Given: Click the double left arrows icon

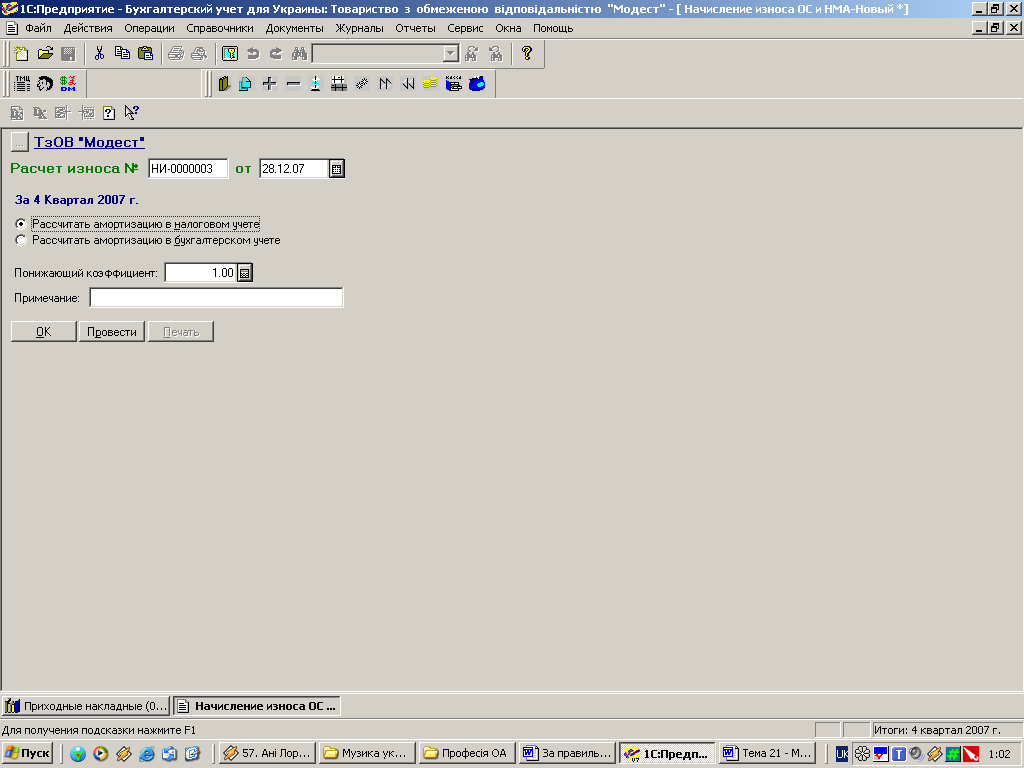Looking at the screenshot, I should pyautogui.click(x=408, y=84).
